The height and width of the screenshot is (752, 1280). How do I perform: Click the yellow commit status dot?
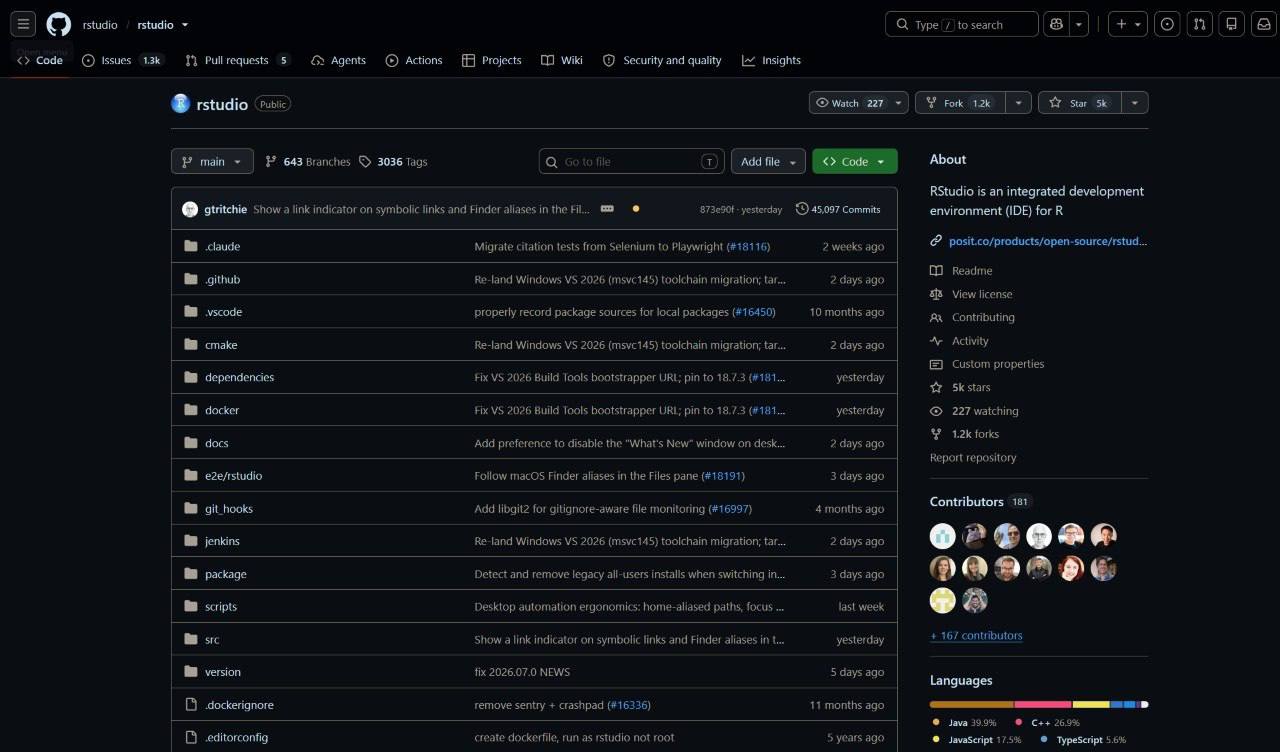point(636,209)
